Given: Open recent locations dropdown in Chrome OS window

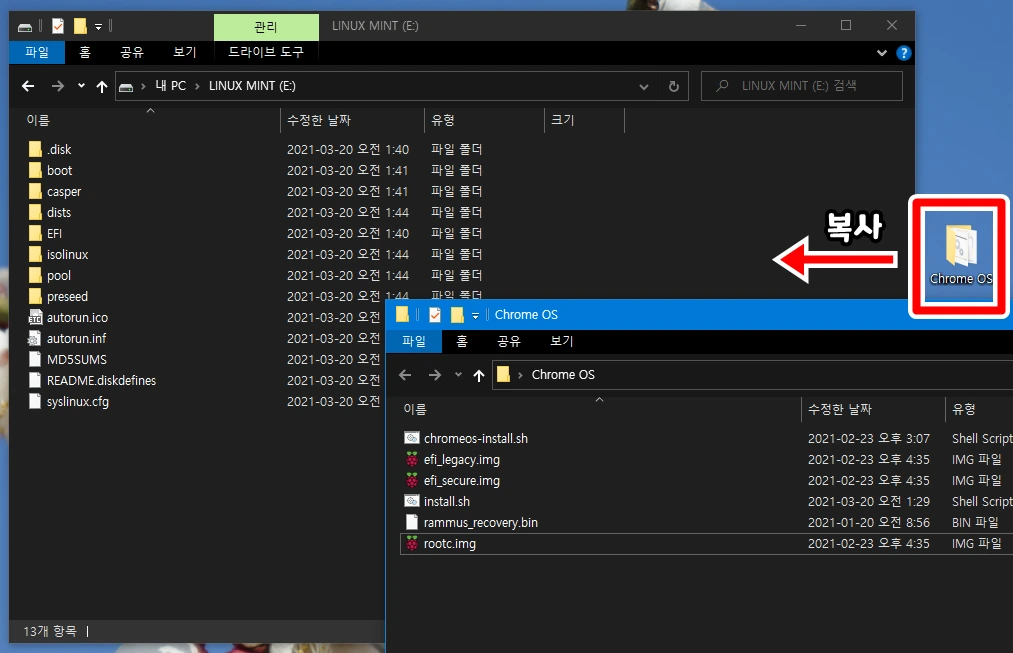Looking at the screenshot, I should [x=458, y=375].
